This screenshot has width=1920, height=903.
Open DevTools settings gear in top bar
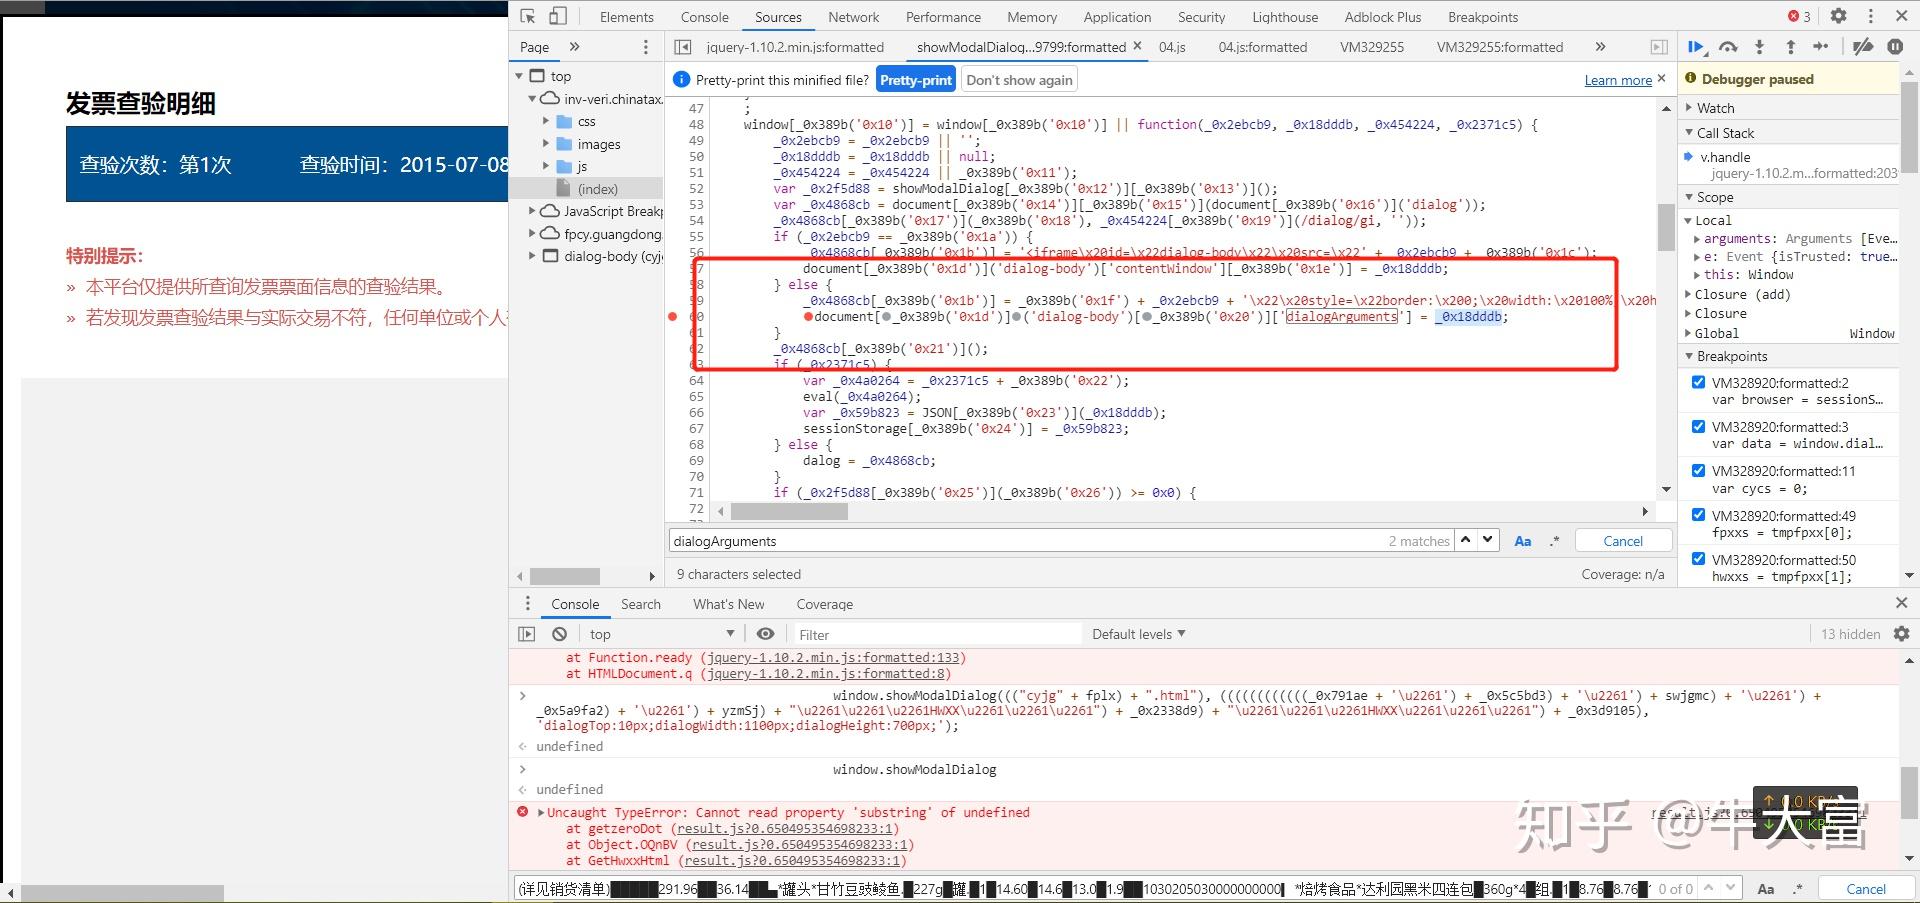point(1838,16)
